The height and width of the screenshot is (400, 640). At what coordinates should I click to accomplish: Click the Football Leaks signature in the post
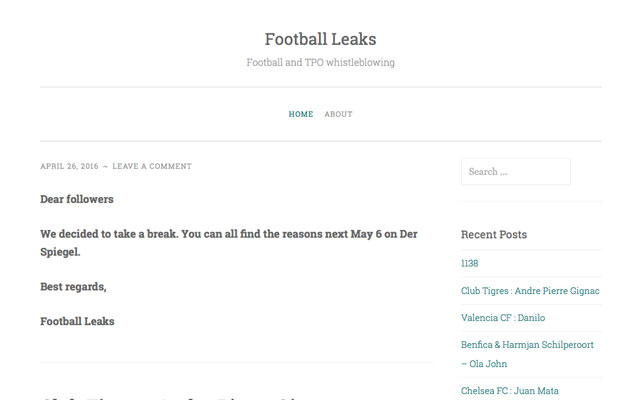[x=77, y=321]
